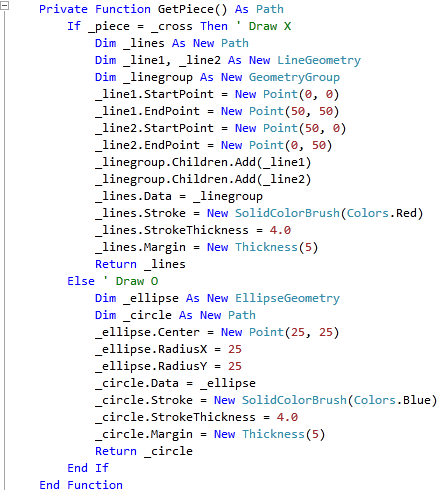Click the 'Else' keyword
Image resolution: width=438 pixels, height=490 pixels.
81,281
